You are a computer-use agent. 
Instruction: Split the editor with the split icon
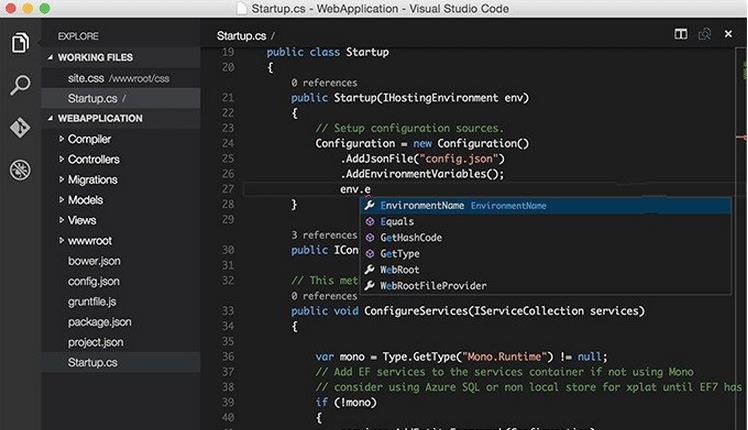pos(681,34)
